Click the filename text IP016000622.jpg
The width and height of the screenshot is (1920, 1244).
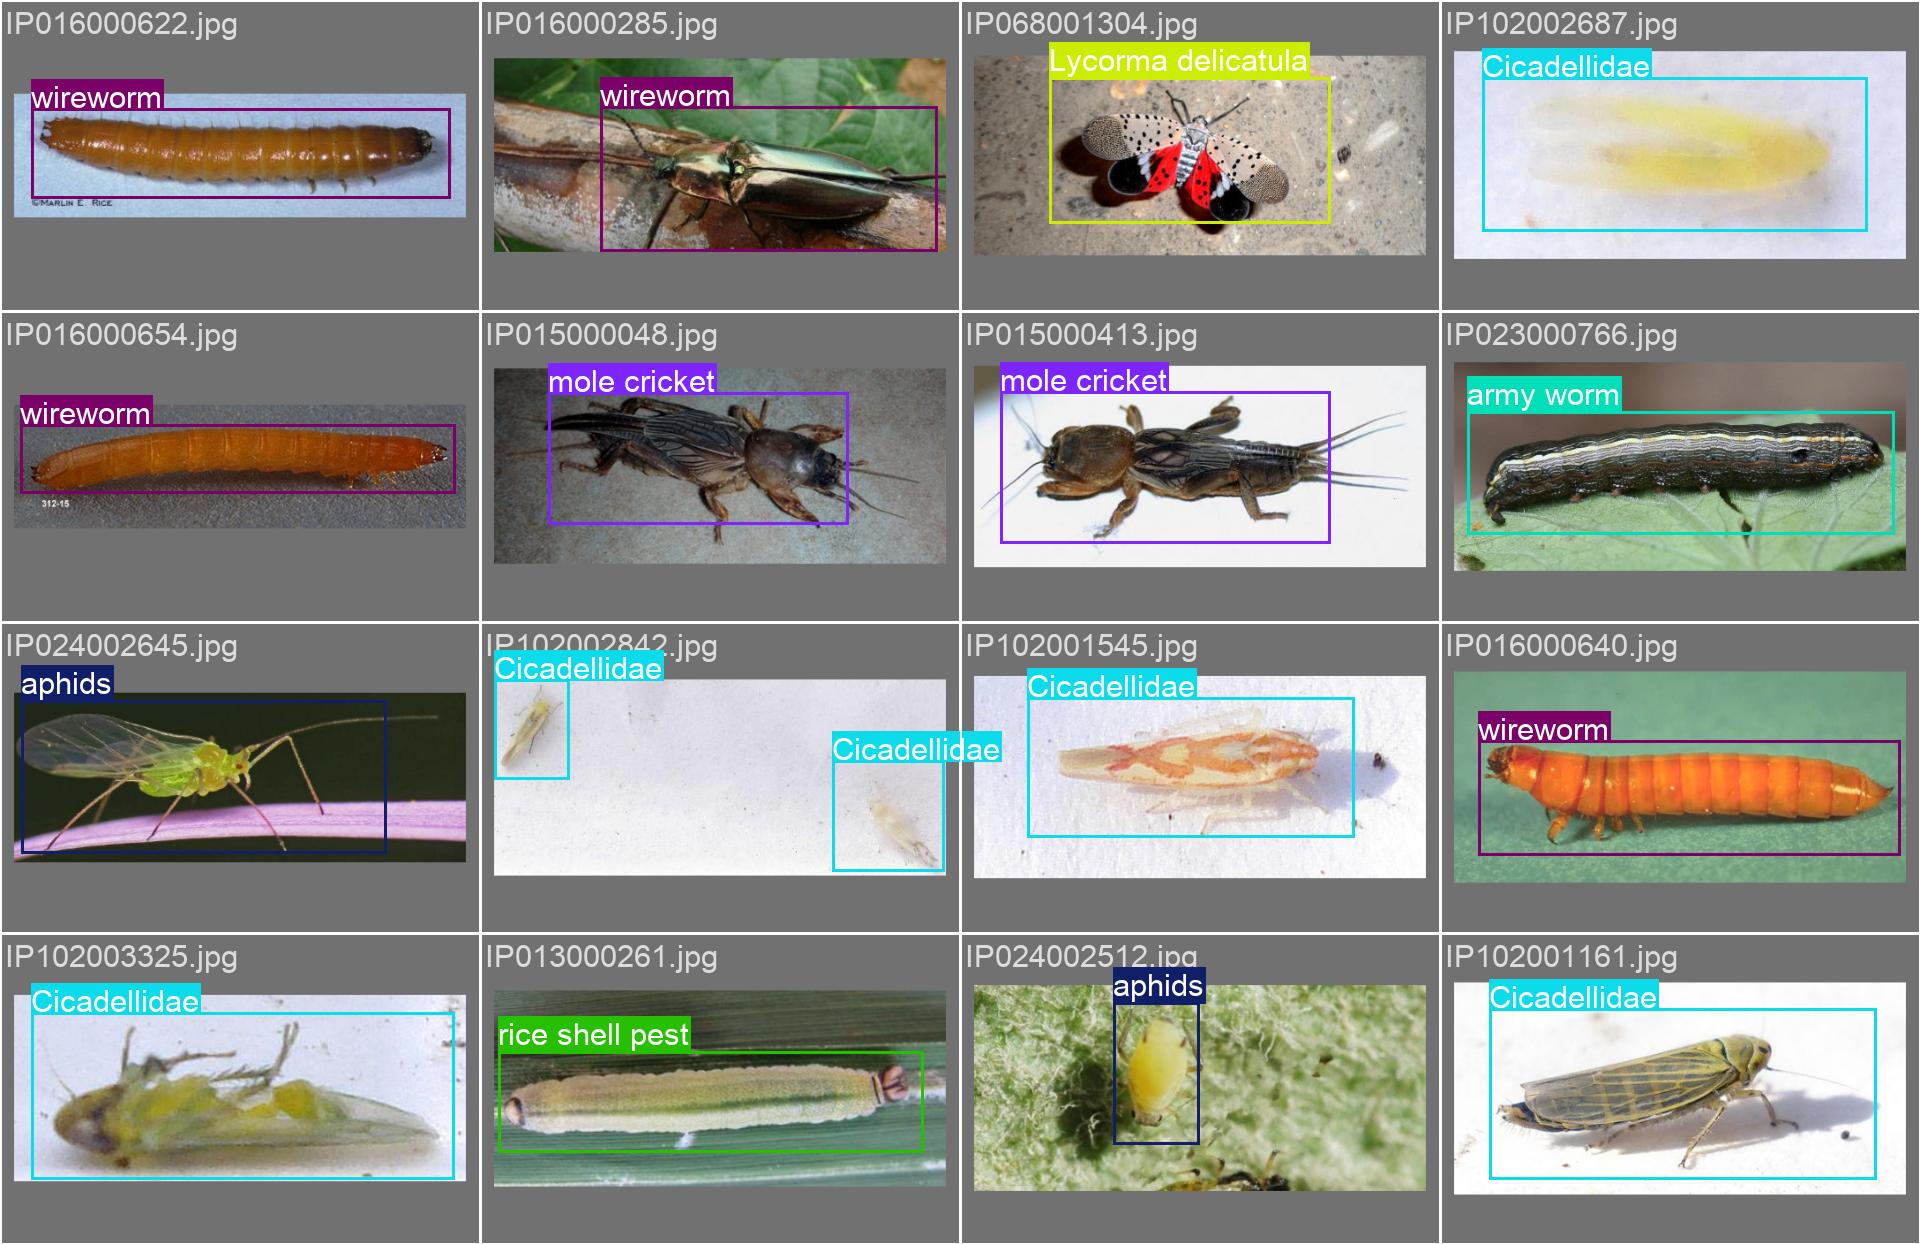(122, 24)
